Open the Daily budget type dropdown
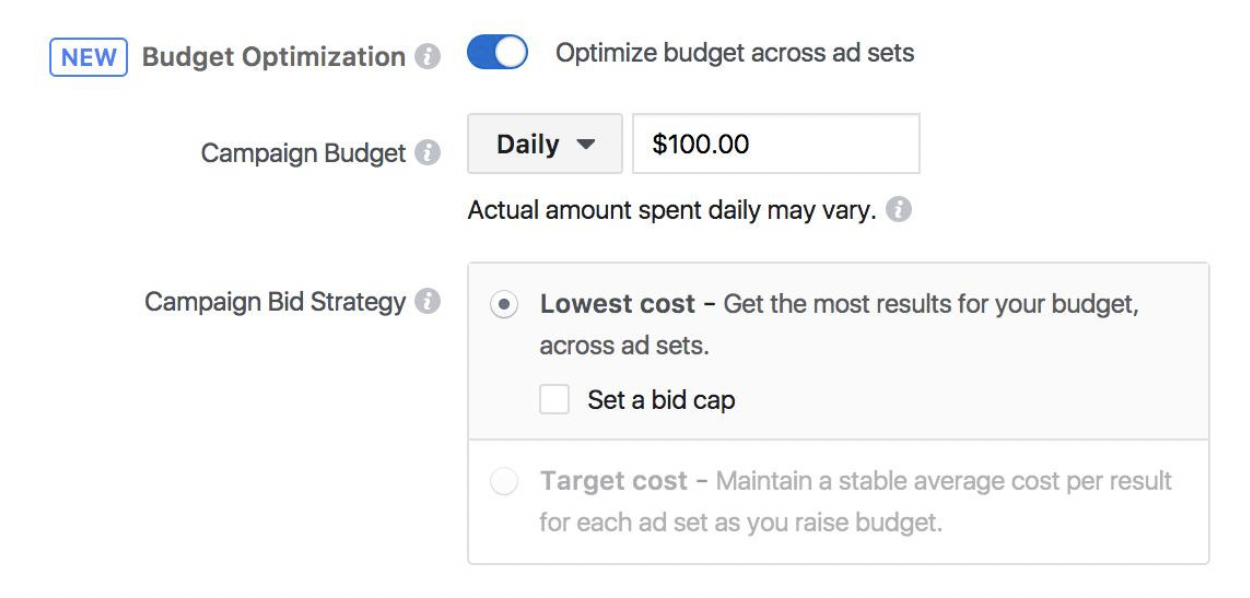 545,144
